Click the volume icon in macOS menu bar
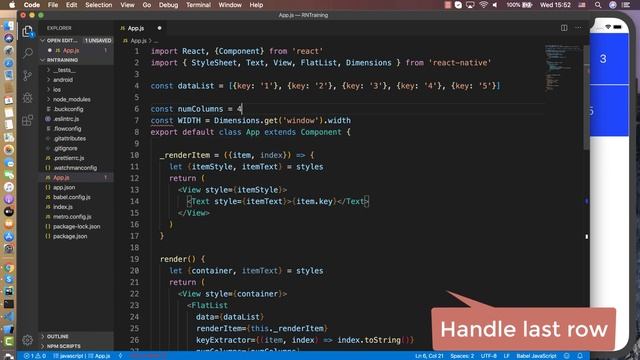This screenshot has height=360, width=640. pyautogui.click(x=495, y=5)
